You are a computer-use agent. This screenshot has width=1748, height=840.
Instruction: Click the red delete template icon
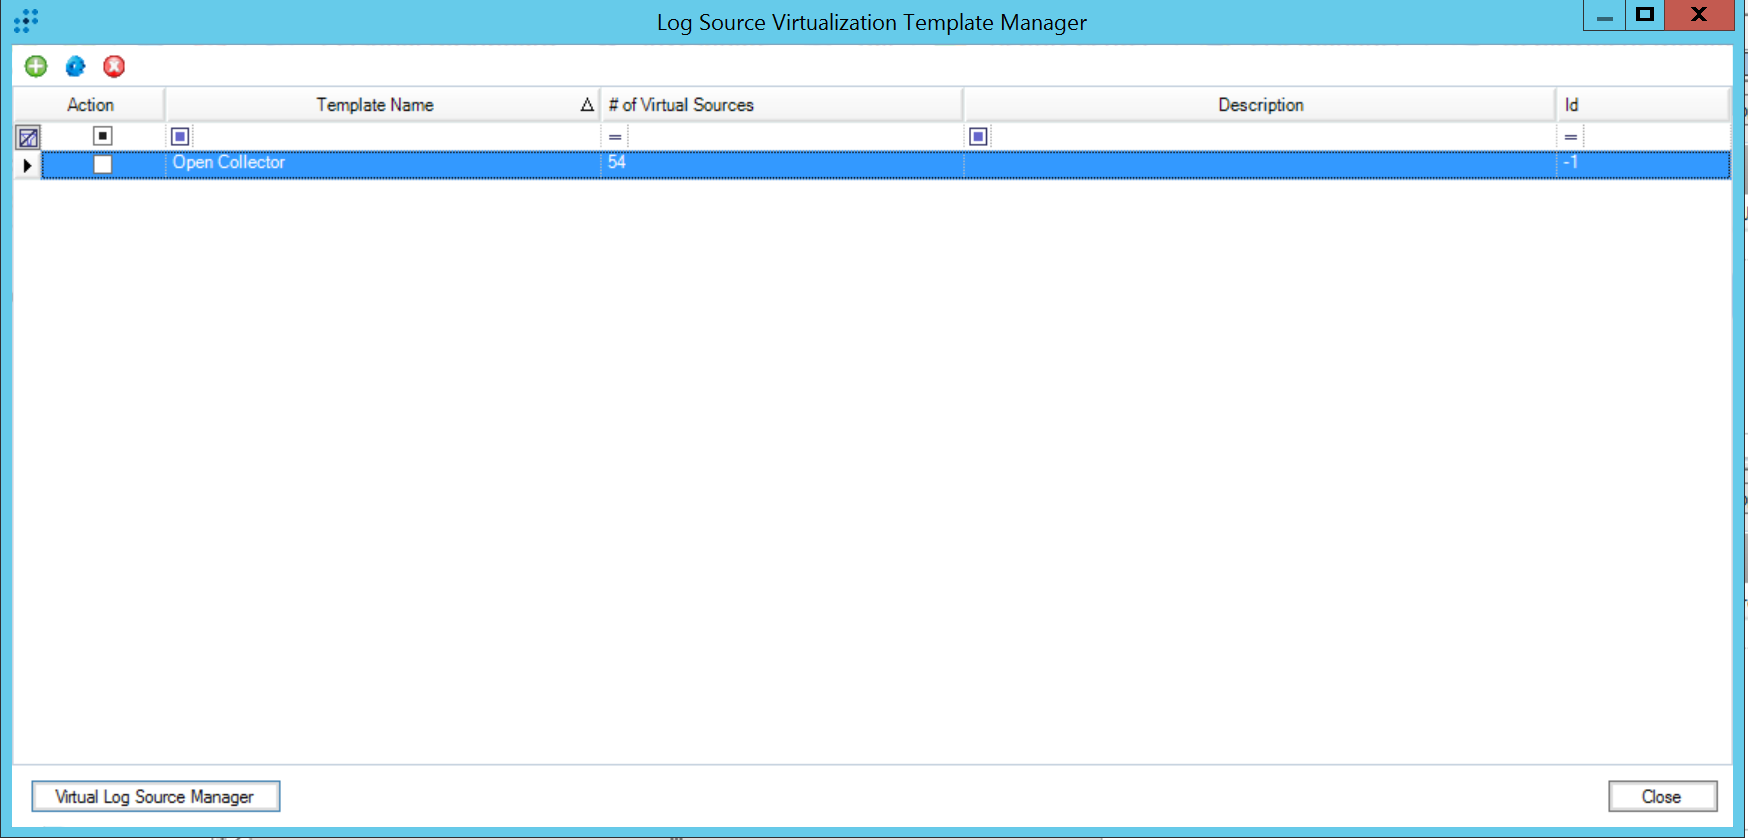(114, 66)
